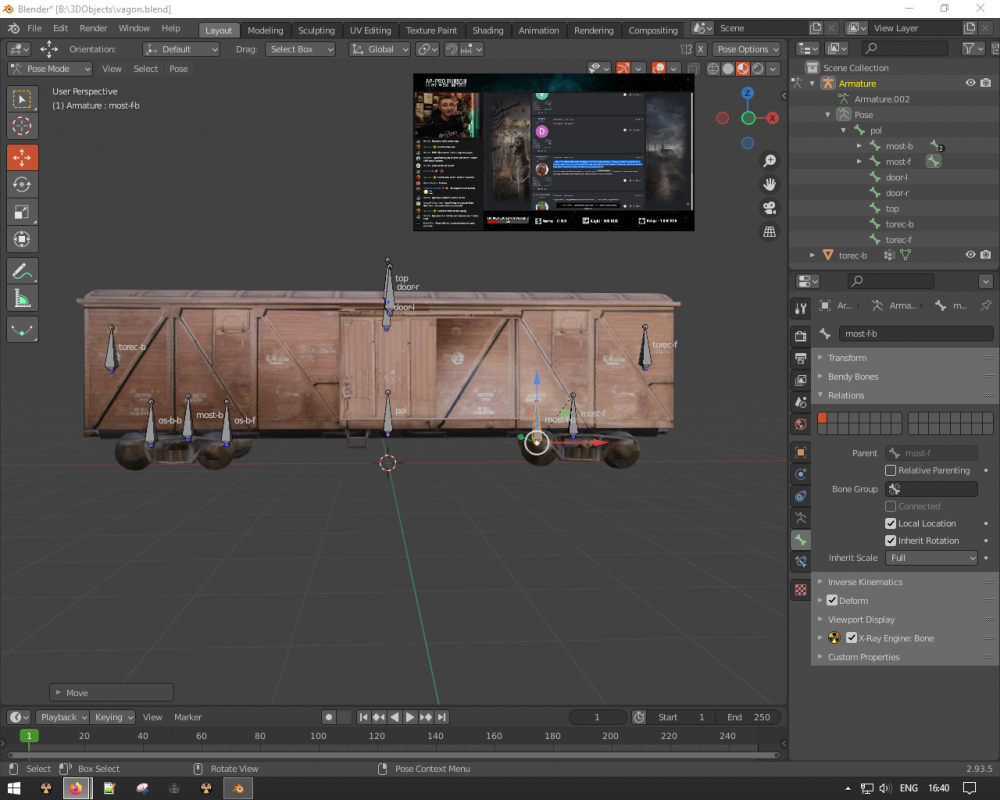The height and width of the screenshot is (800, 1000).
Task: Open the Render menu
Action: click(93, 29)
